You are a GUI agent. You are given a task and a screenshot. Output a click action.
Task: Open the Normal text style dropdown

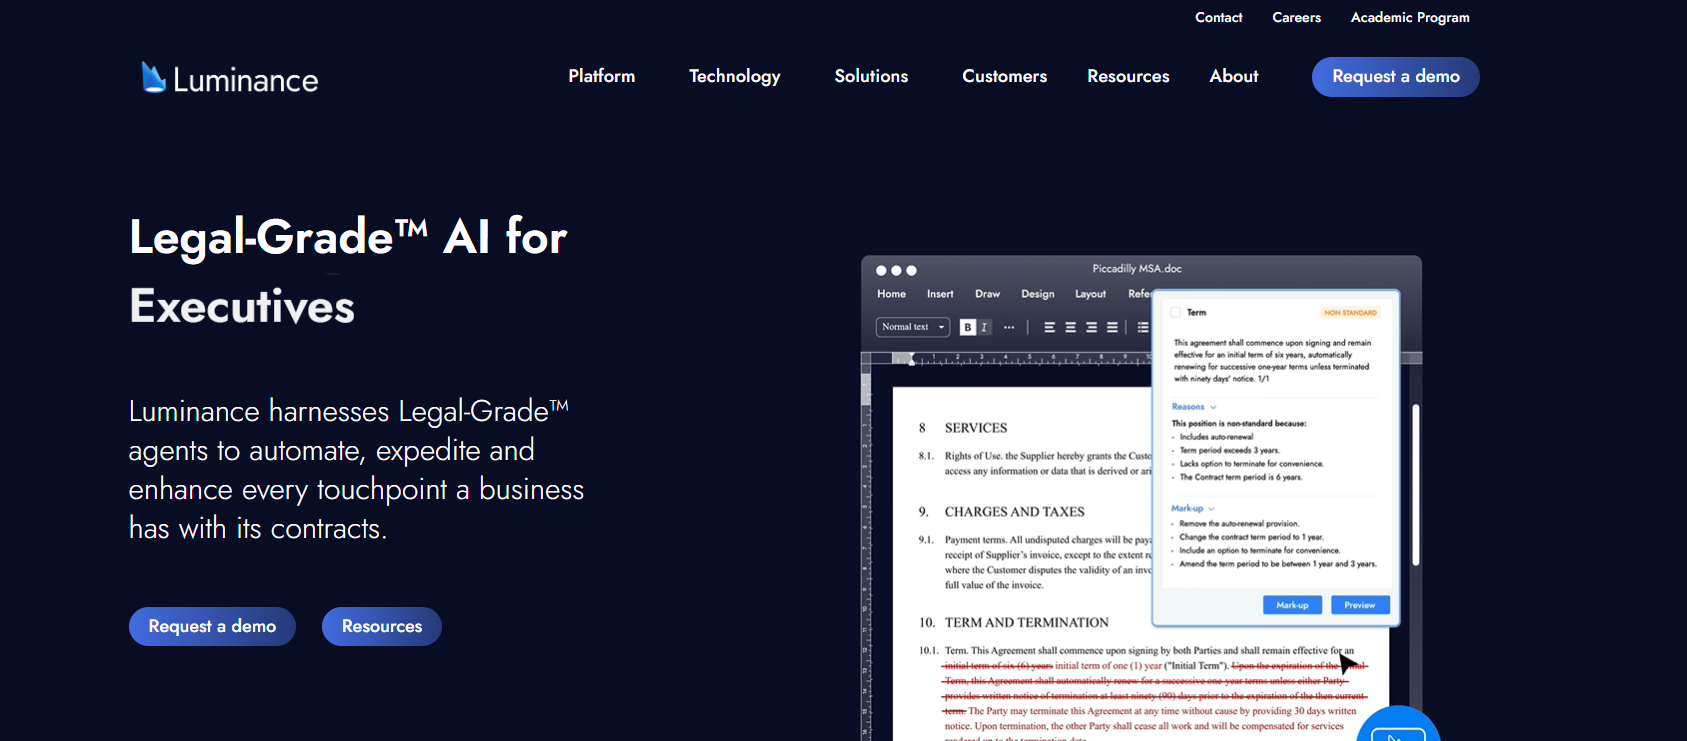click(913, 327)
